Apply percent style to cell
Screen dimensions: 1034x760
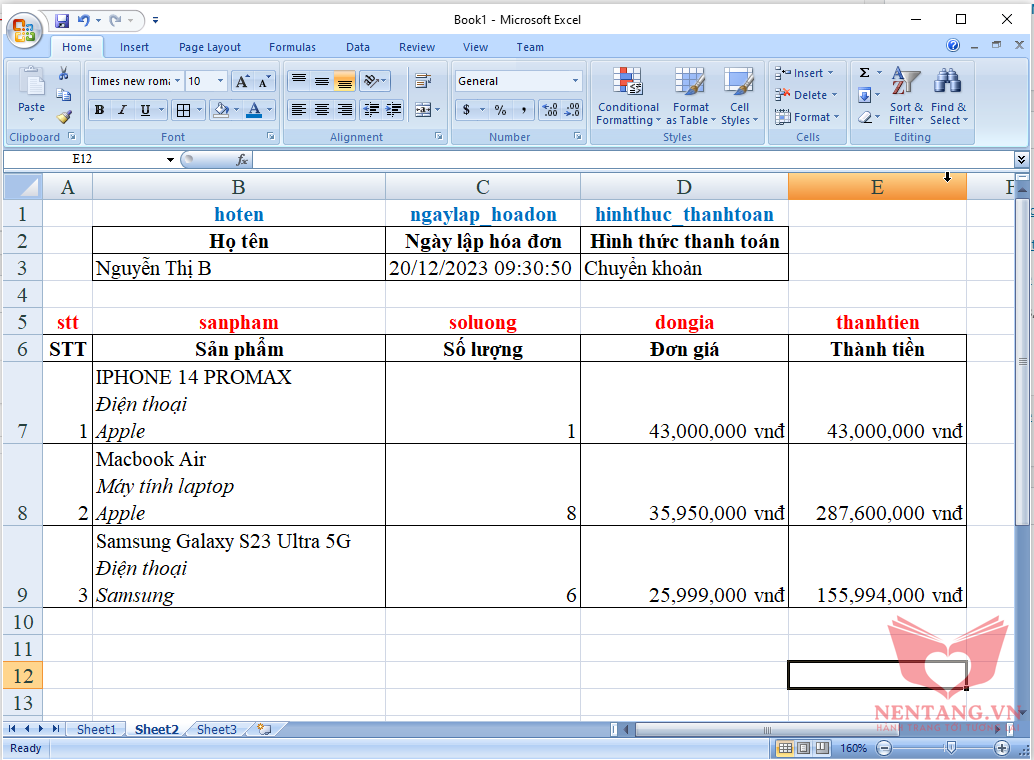[x=500, y=110]
